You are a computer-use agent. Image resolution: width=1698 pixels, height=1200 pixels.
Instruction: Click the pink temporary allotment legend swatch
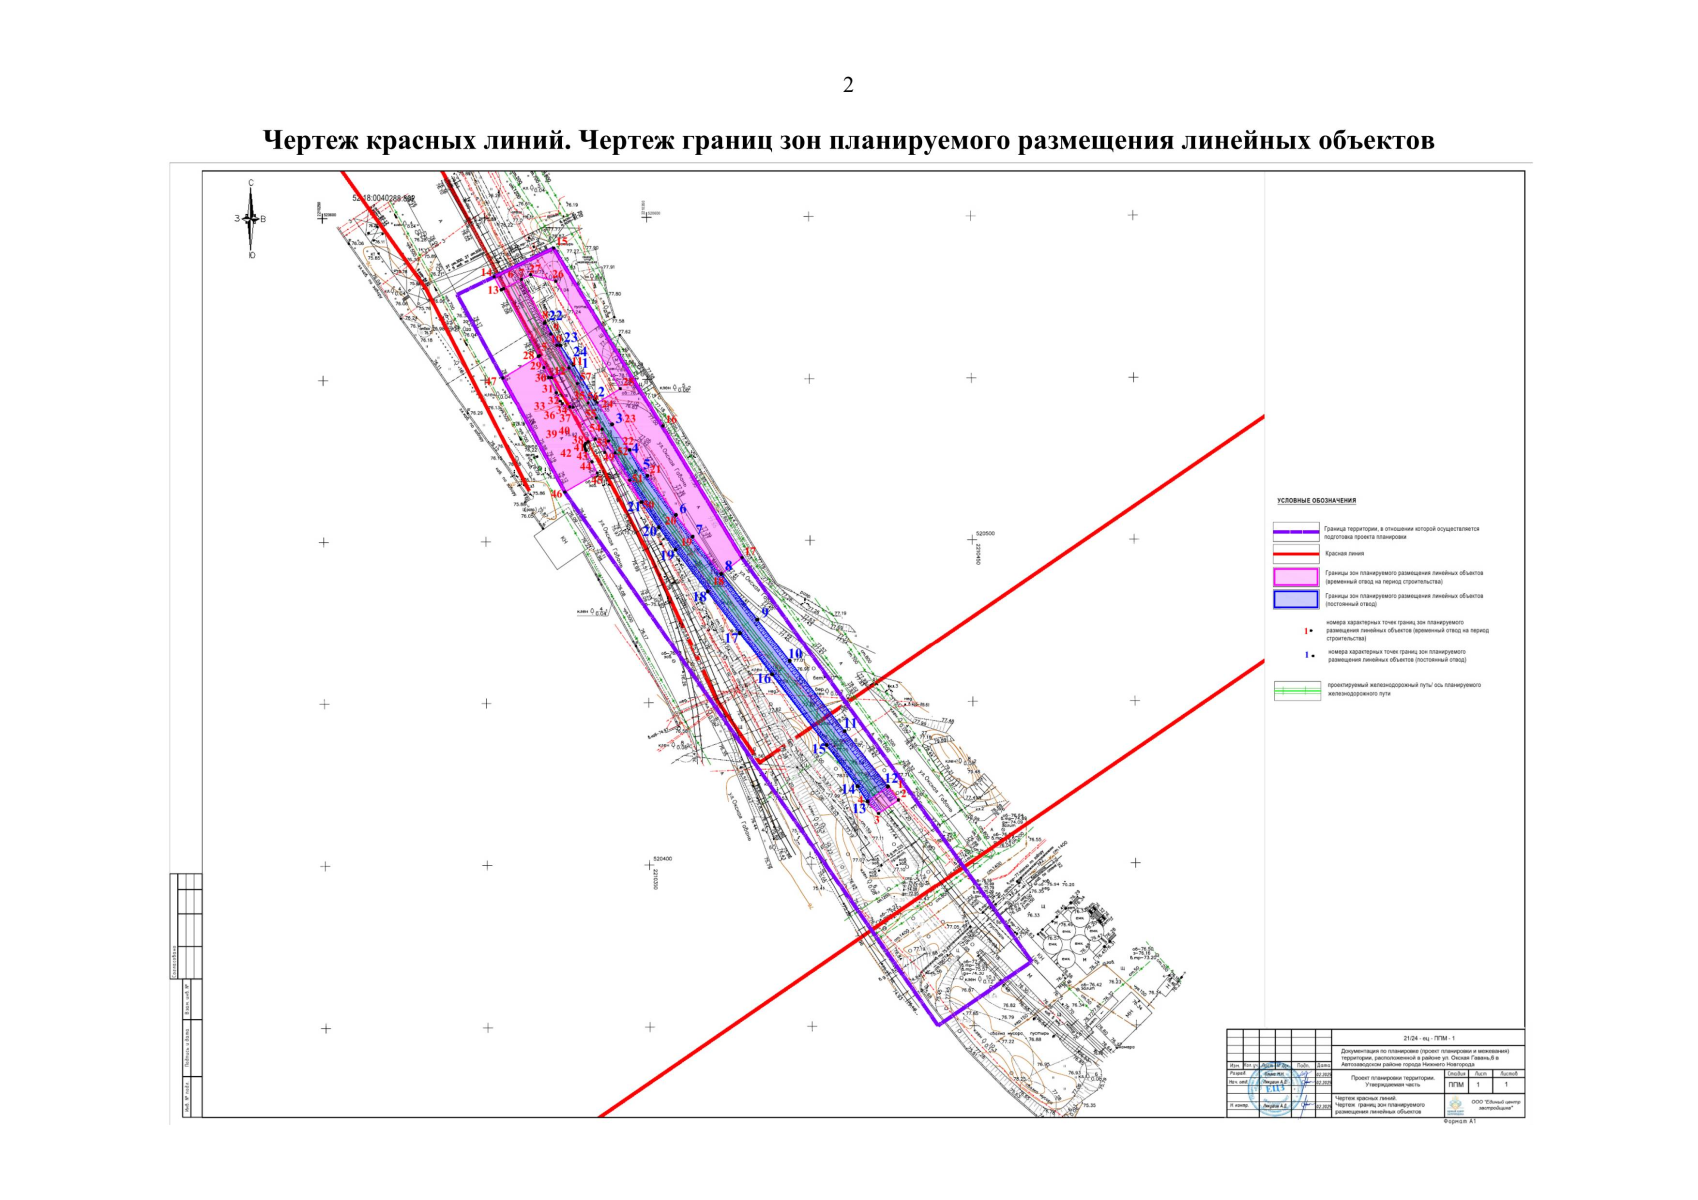(x=1296, y=577)
